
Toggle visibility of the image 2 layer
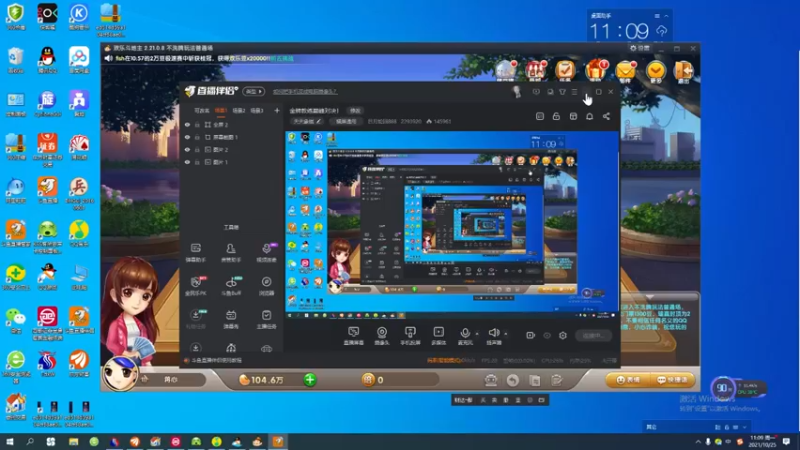point(187,149)
